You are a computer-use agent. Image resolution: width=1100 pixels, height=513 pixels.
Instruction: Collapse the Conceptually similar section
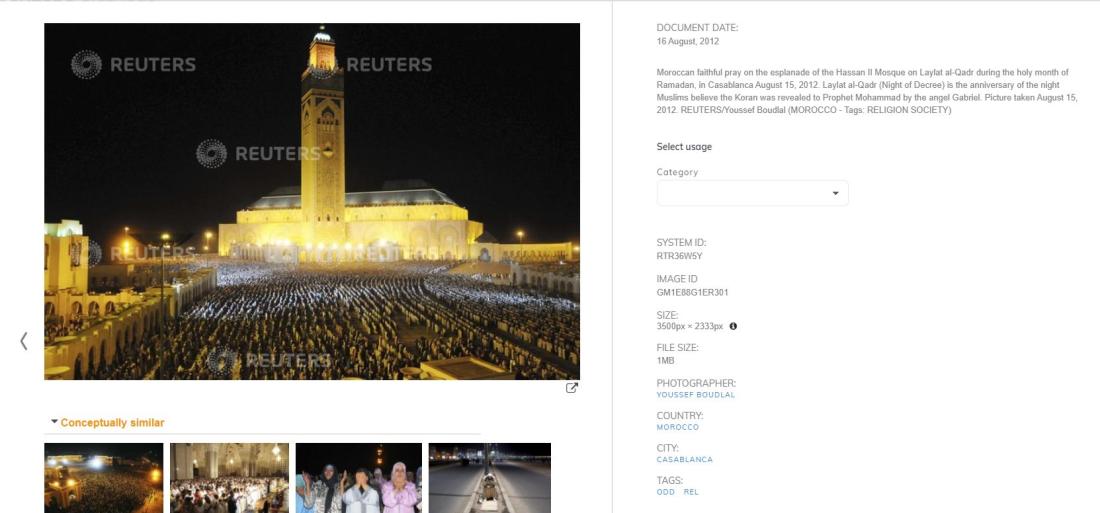click(54, 422)
